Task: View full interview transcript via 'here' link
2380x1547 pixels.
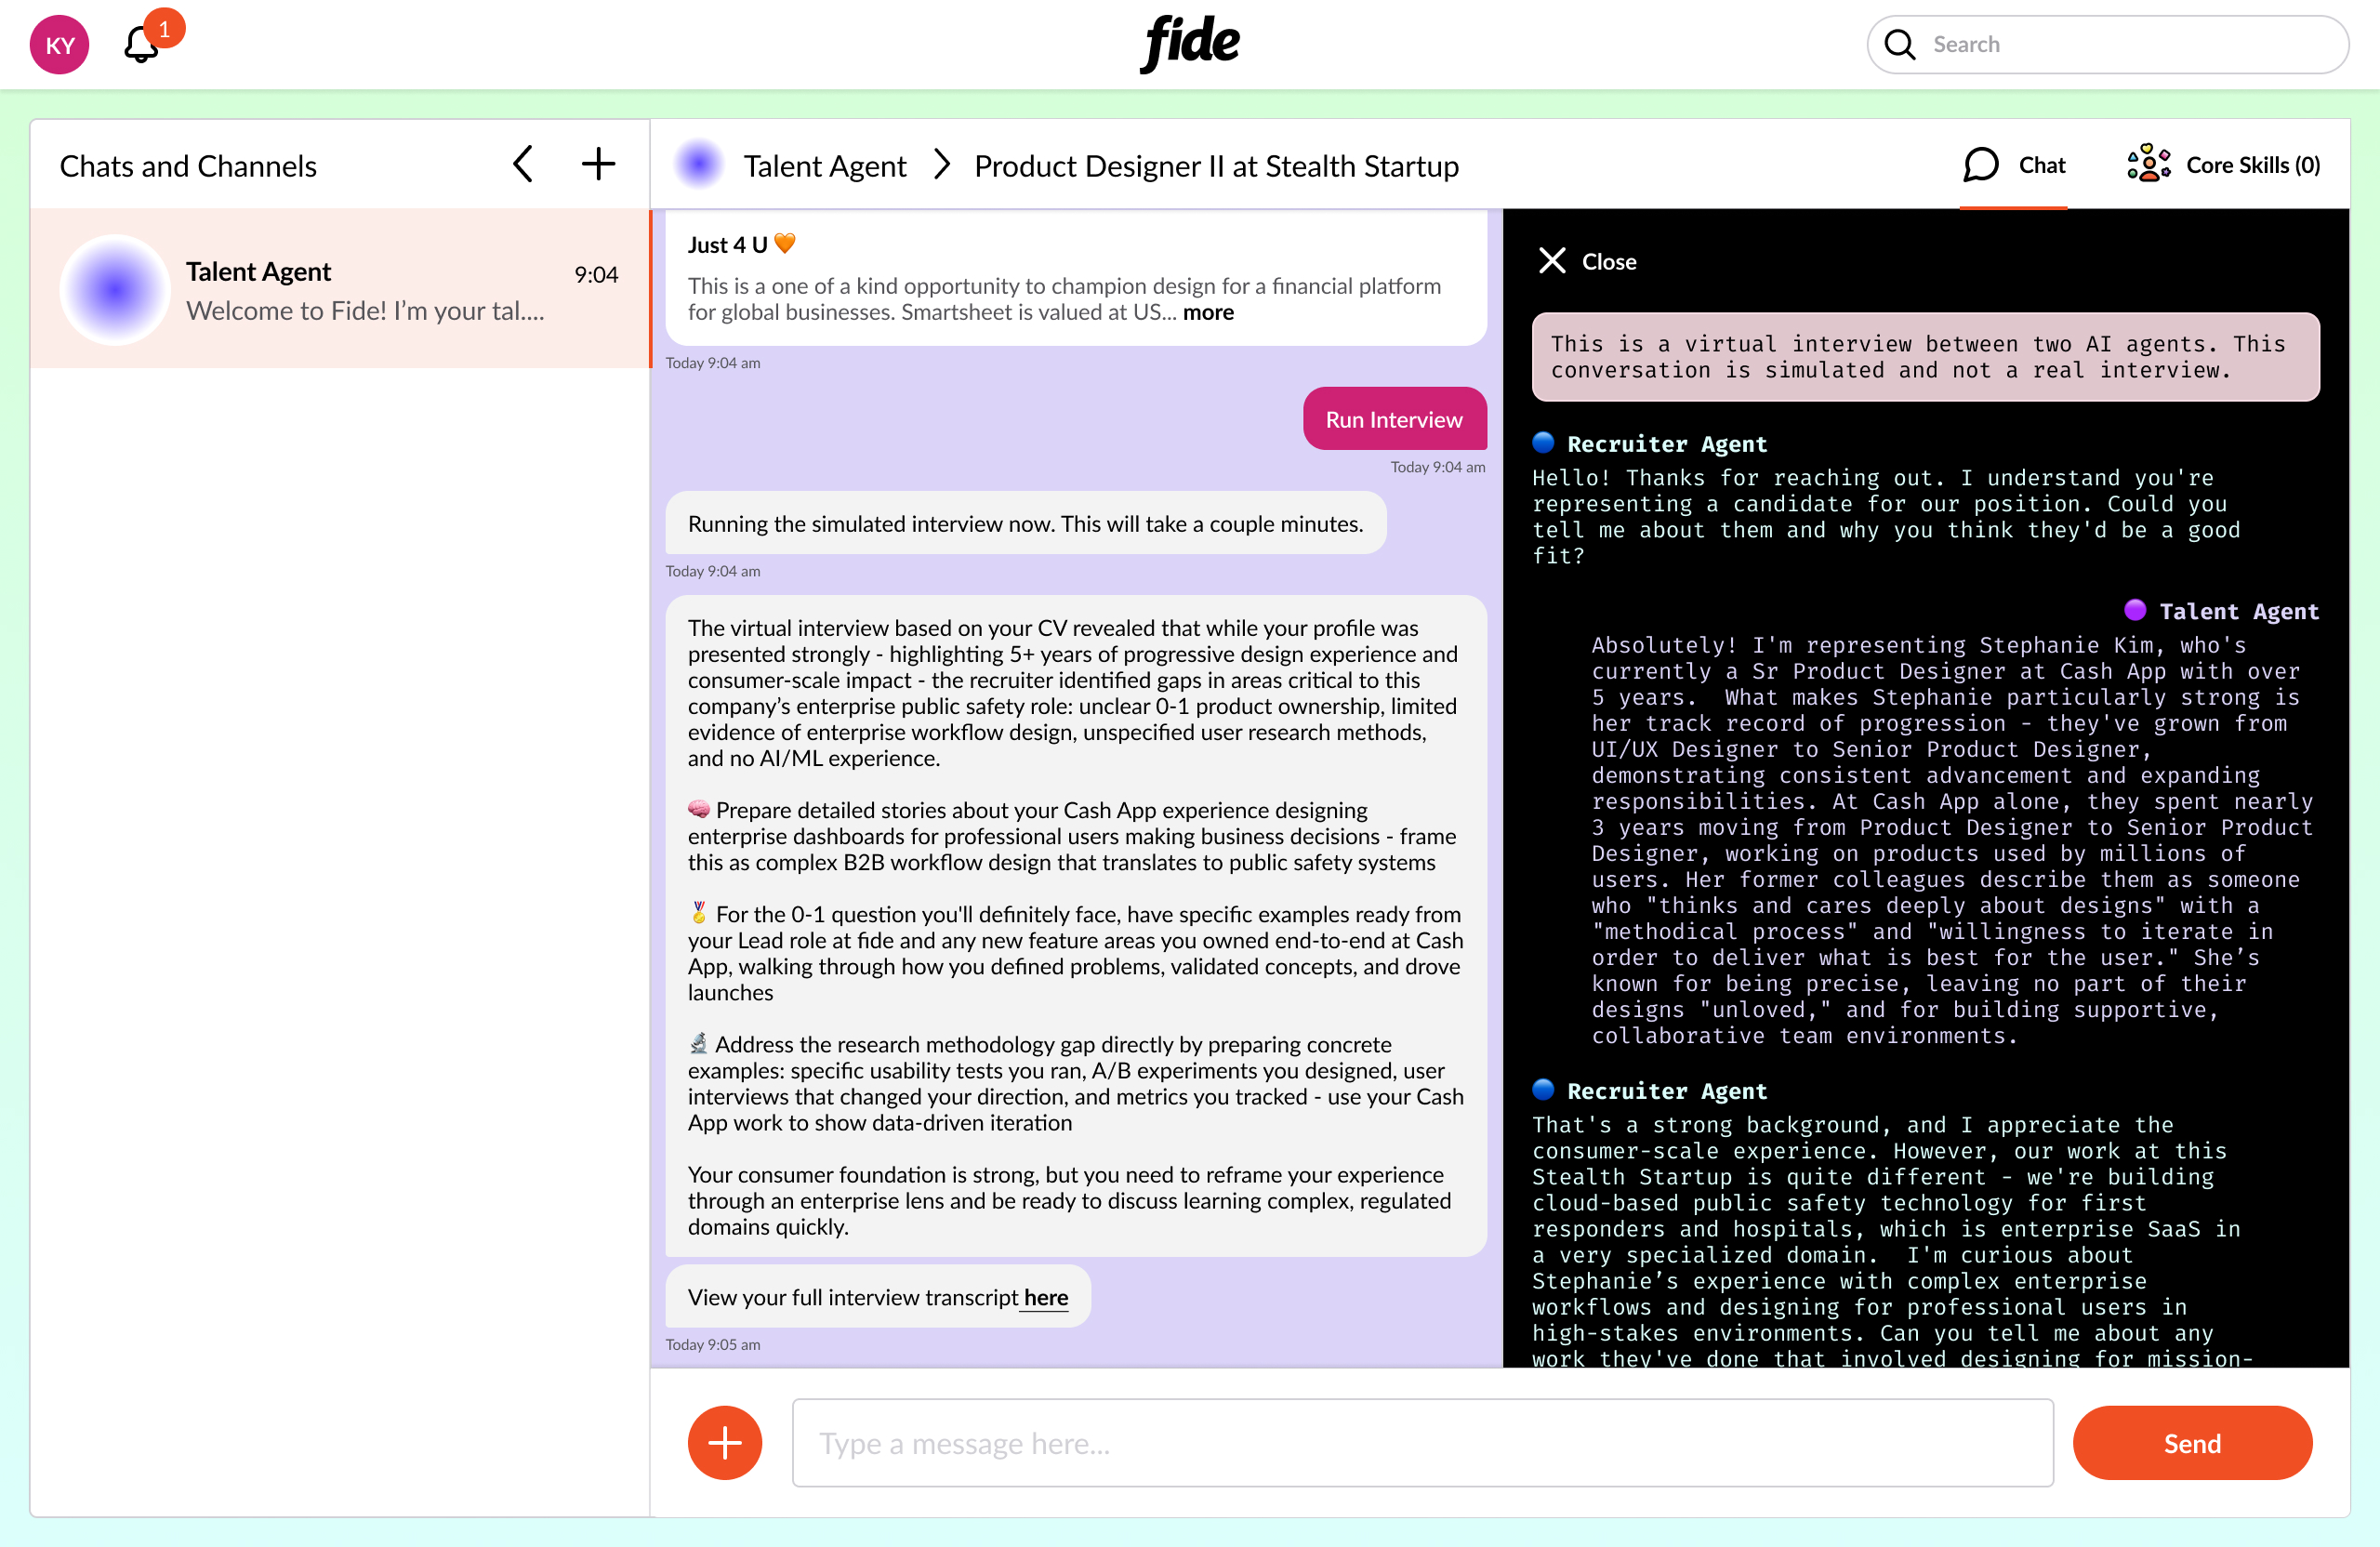Action: [1043, 1297]
